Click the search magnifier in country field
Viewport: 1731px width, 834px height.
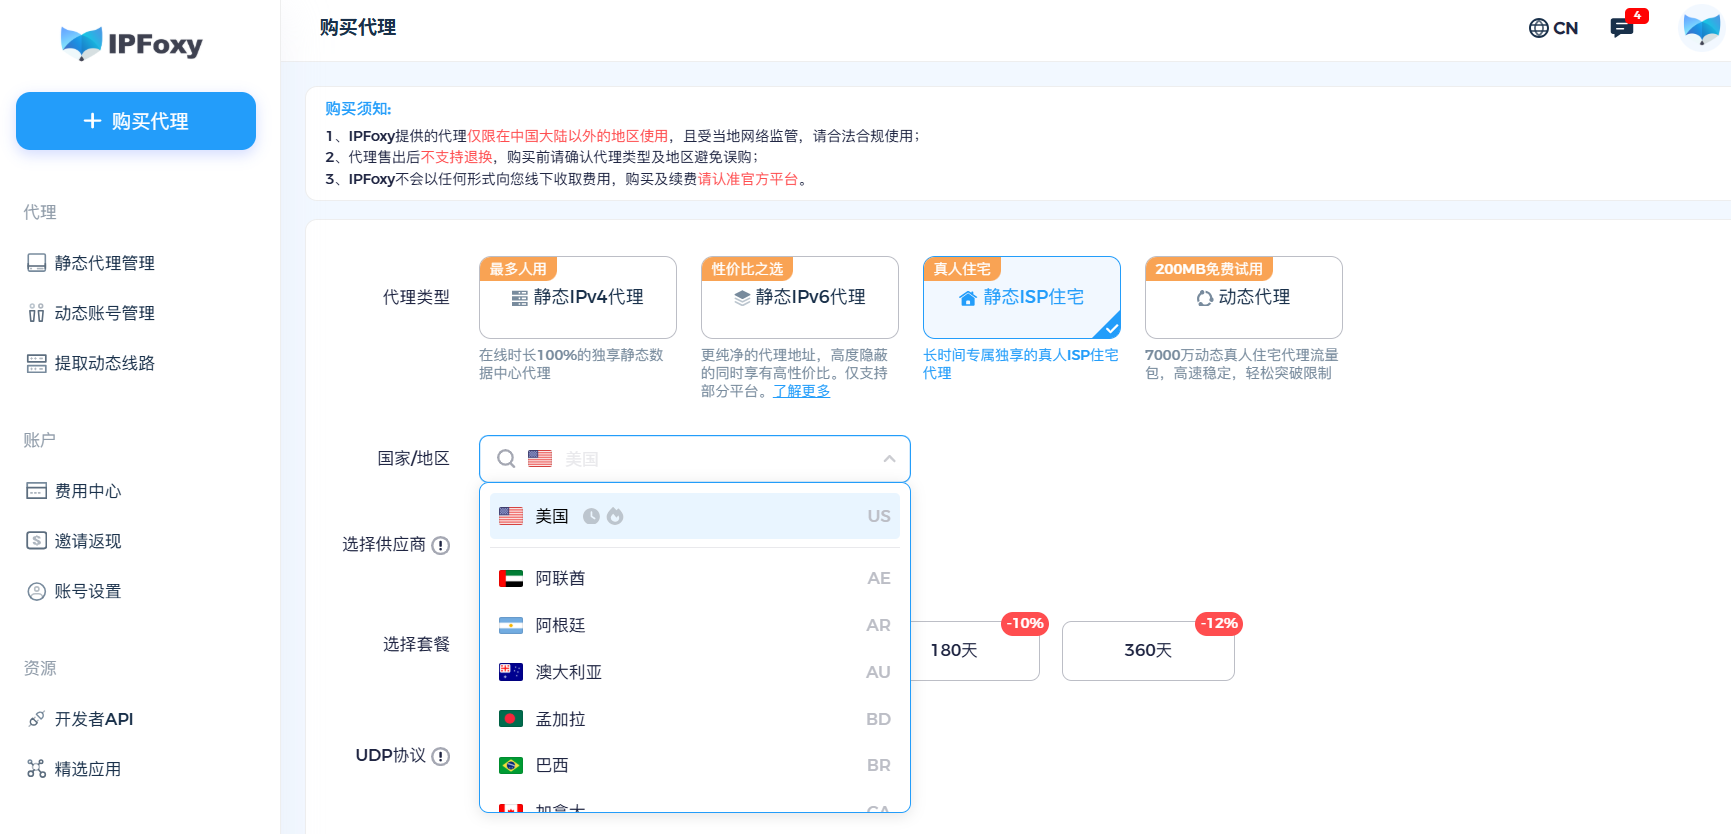click(507, 459)
